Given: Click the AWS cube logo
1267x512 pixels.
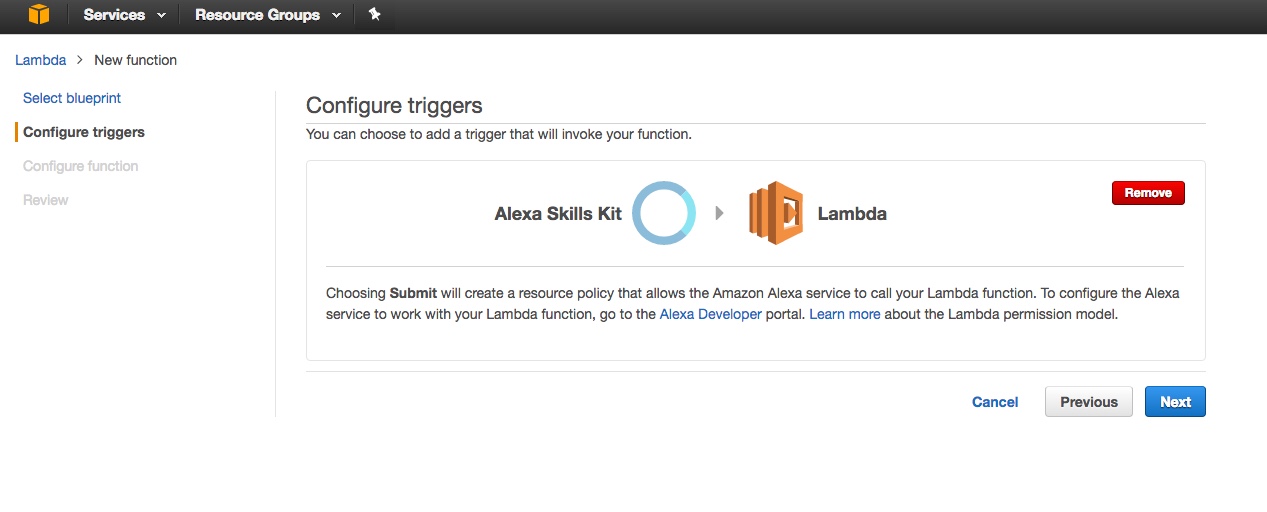Looking at the screenshot, I should coord(39,15).
